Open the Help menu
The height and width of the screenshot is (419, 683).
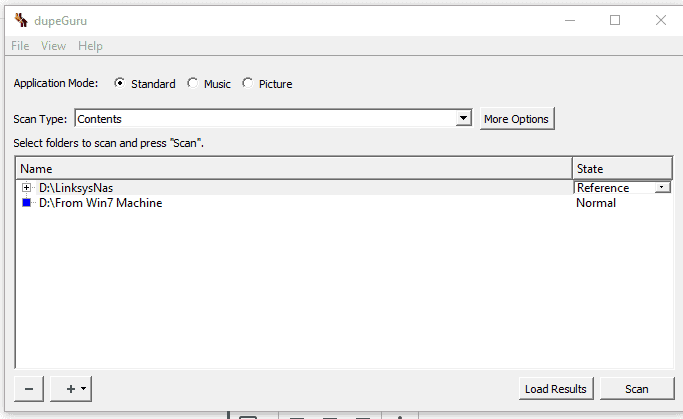coord(90,46)
